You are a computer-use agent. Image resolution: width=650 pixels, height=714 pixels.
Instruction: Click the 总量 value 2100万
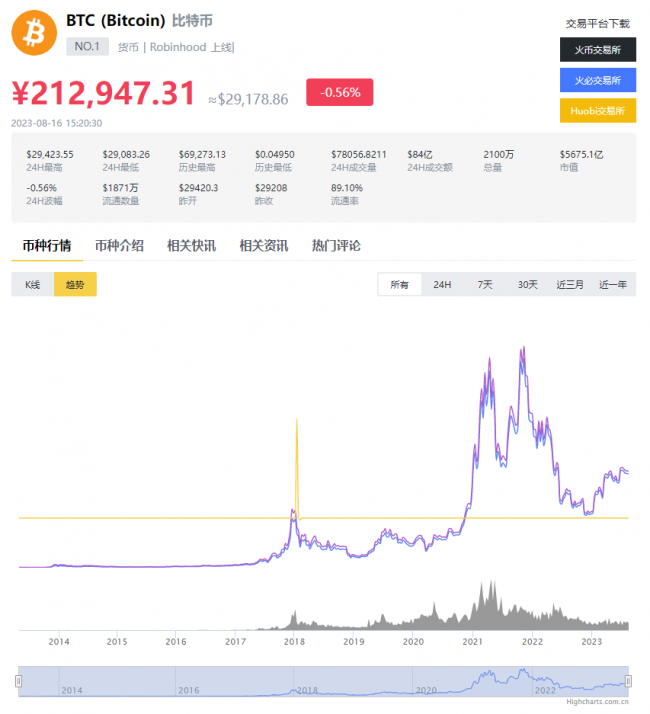click(x=498, y=154)
